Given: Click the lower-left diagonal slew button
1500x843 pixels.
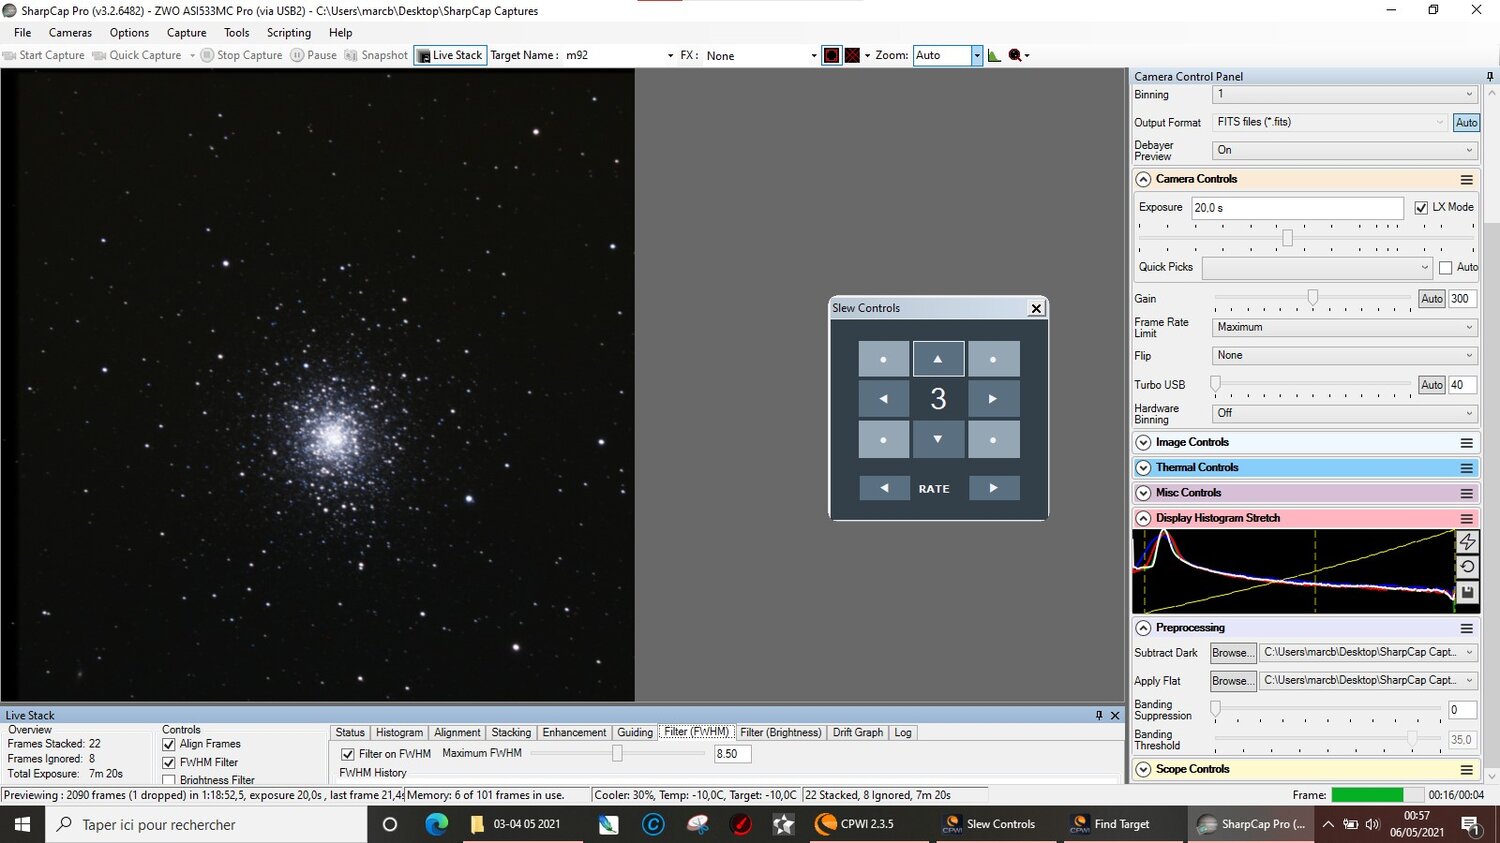Looking at the screenshot, I should tap(884, 439).
